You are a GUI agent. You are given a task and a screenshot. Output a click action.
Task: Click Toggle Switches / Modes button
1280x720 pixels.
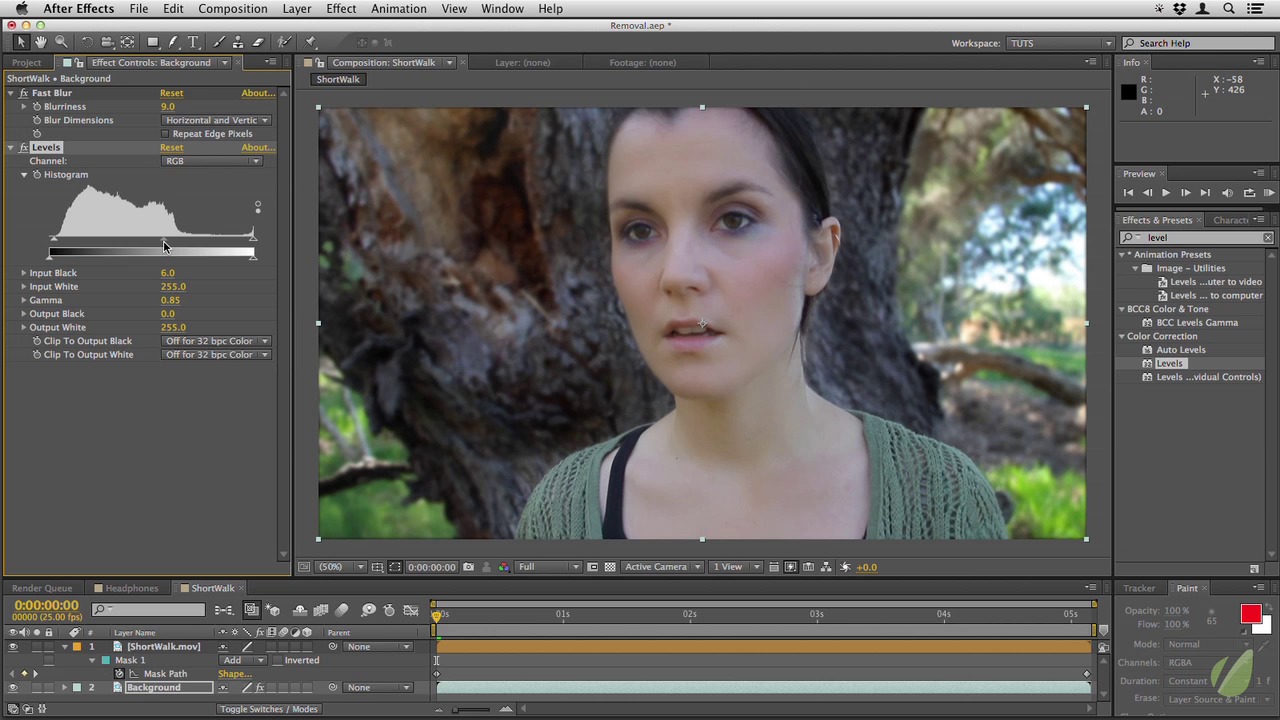point(269,709)
